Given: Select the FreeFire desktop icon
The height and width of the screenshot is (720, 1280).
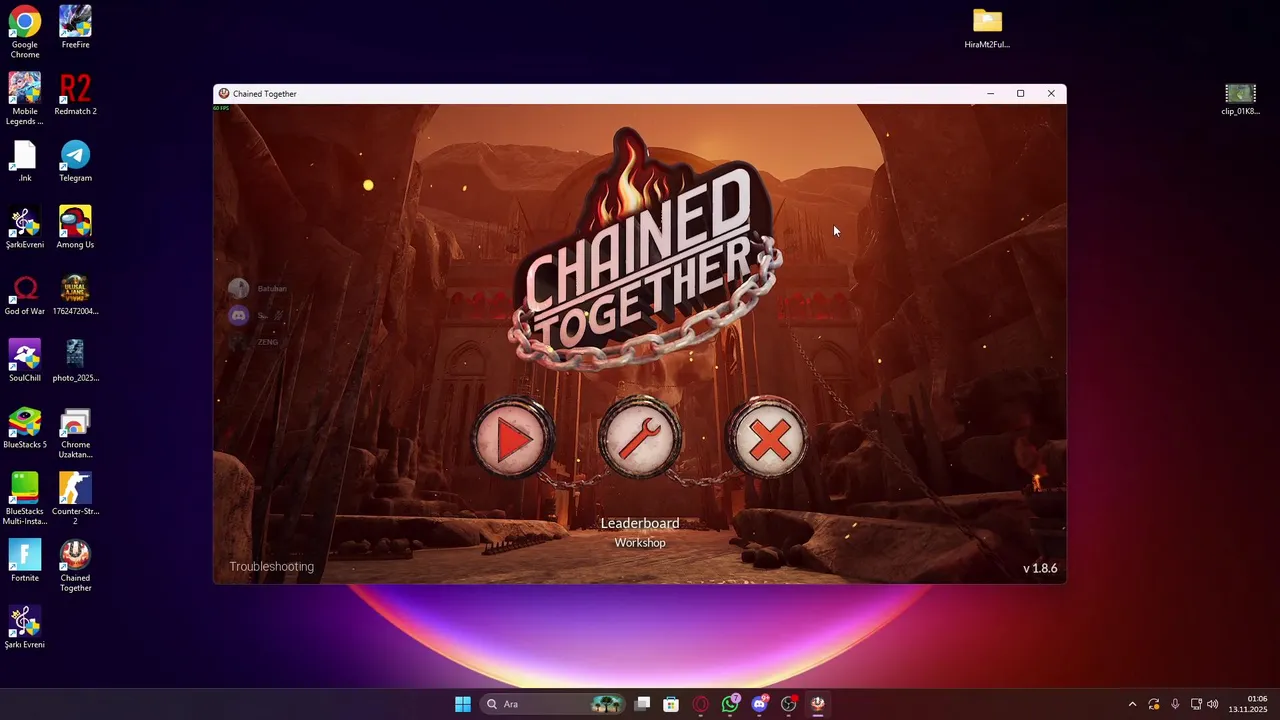Looking at the screenshot, I should pos(75,27).
